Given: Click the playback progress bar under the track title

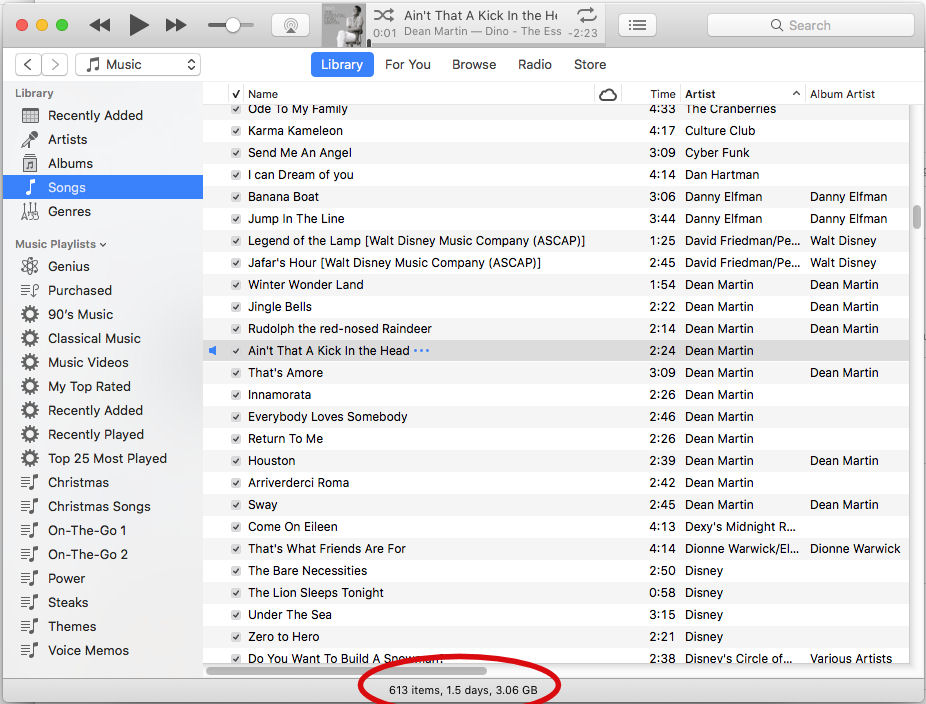Looking at the screenshot, I should point(486,44).
